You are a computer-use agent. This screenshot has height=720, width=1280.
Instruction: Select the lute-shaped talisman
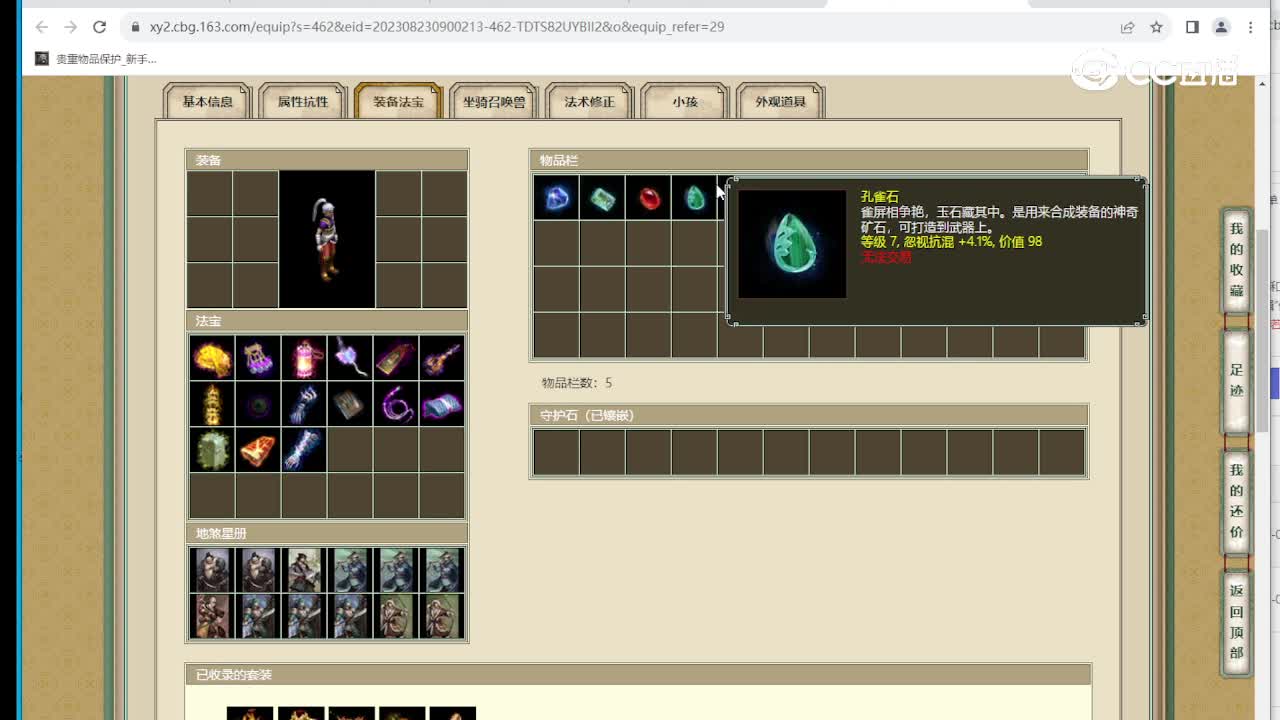(442, 358)
